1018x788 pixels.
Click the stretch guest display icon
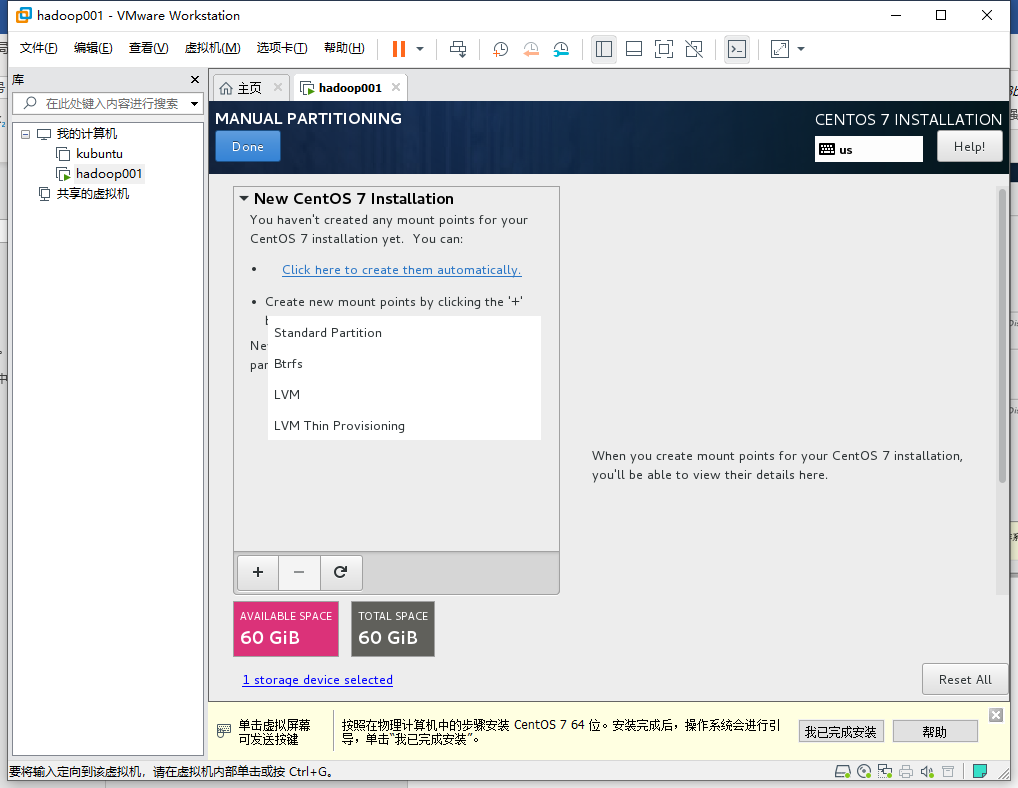(780, 49)
